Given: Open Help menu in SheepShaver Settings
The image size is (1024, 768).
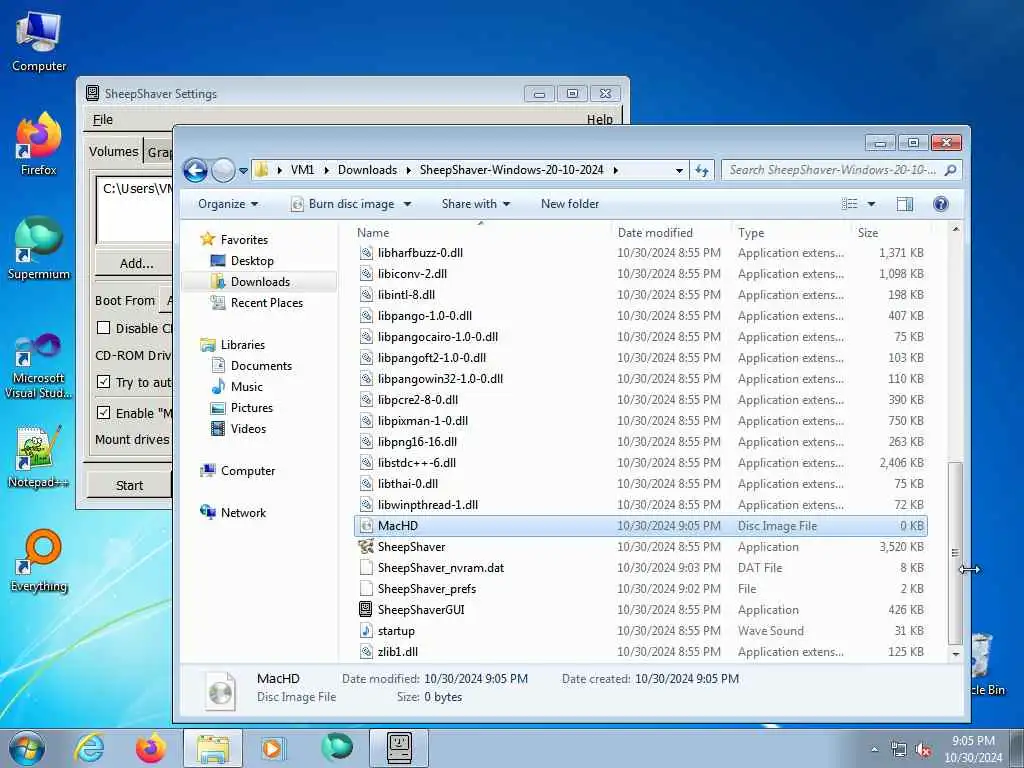Looking at the screenshot, I should coord(600,120).
